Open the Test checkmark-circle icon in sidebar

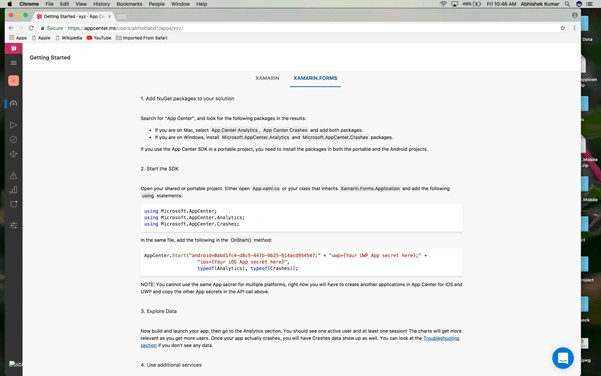[x=13, y=140]
